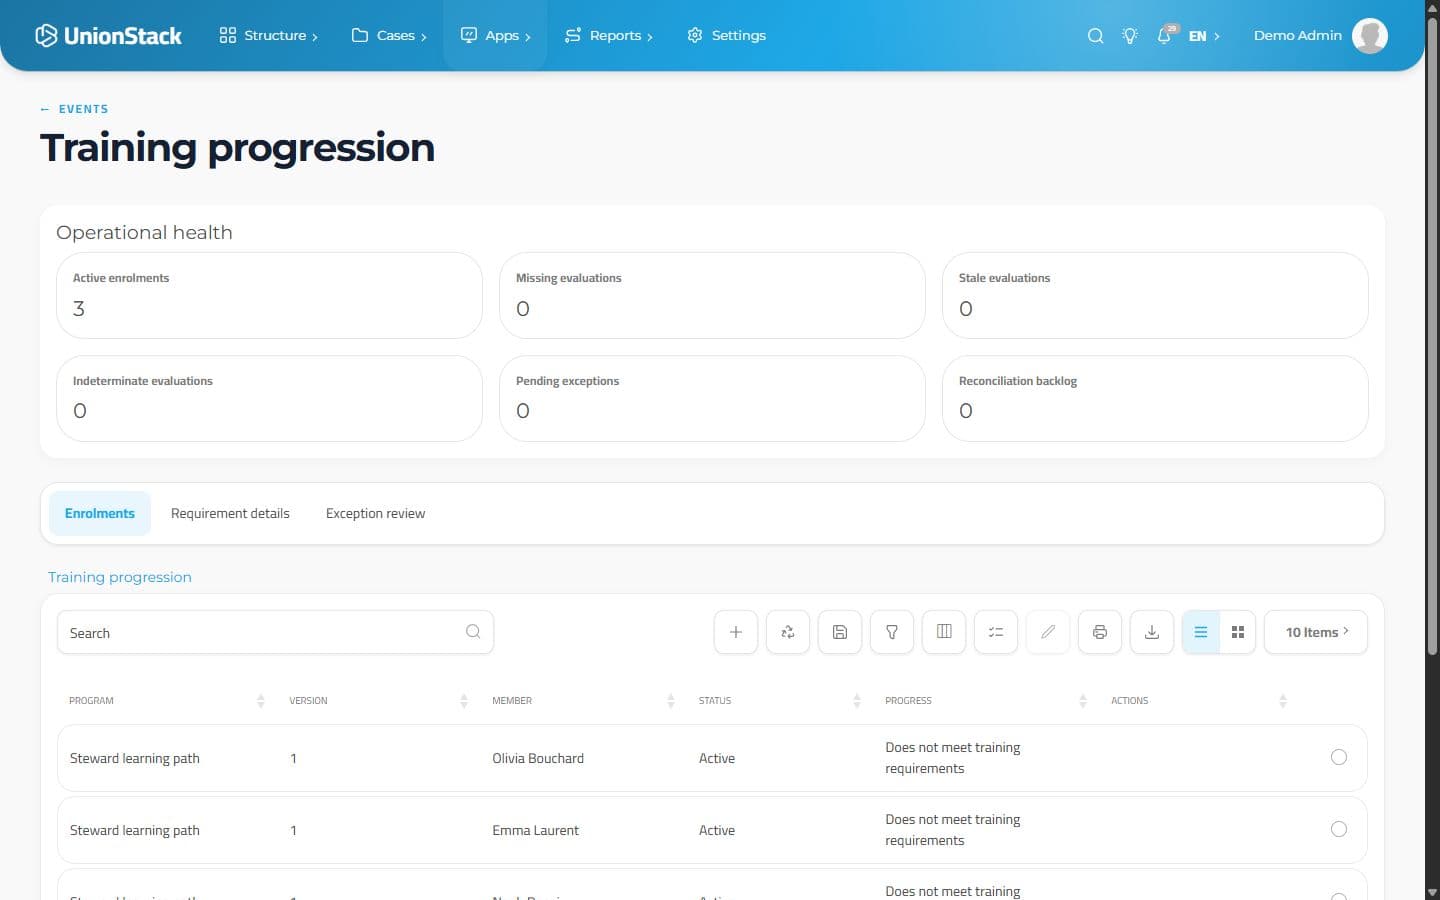Sort by Status column

[x=857, y=701]
